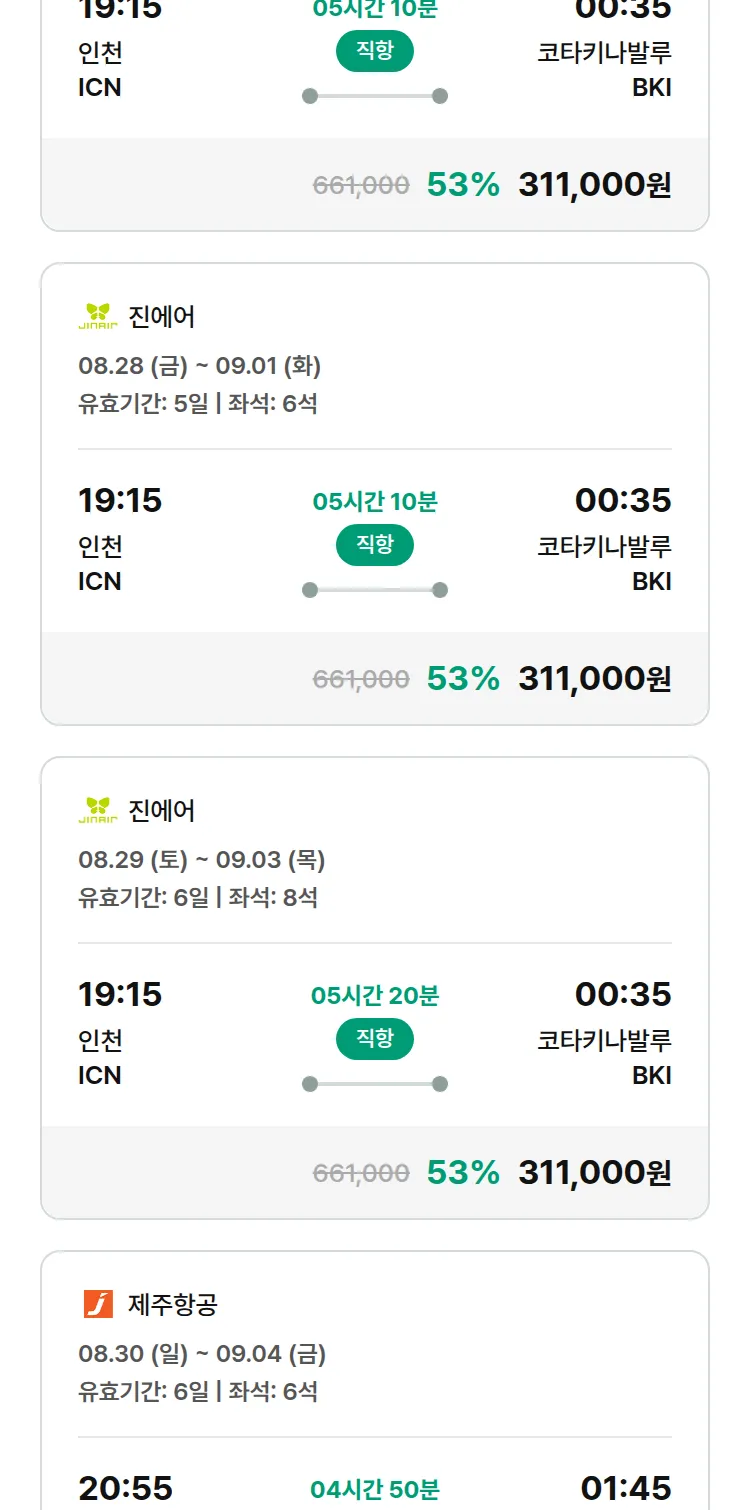
Task: Click the 직항 badge on the 08.28 Jin Air flight
Action: click(375, 545)
